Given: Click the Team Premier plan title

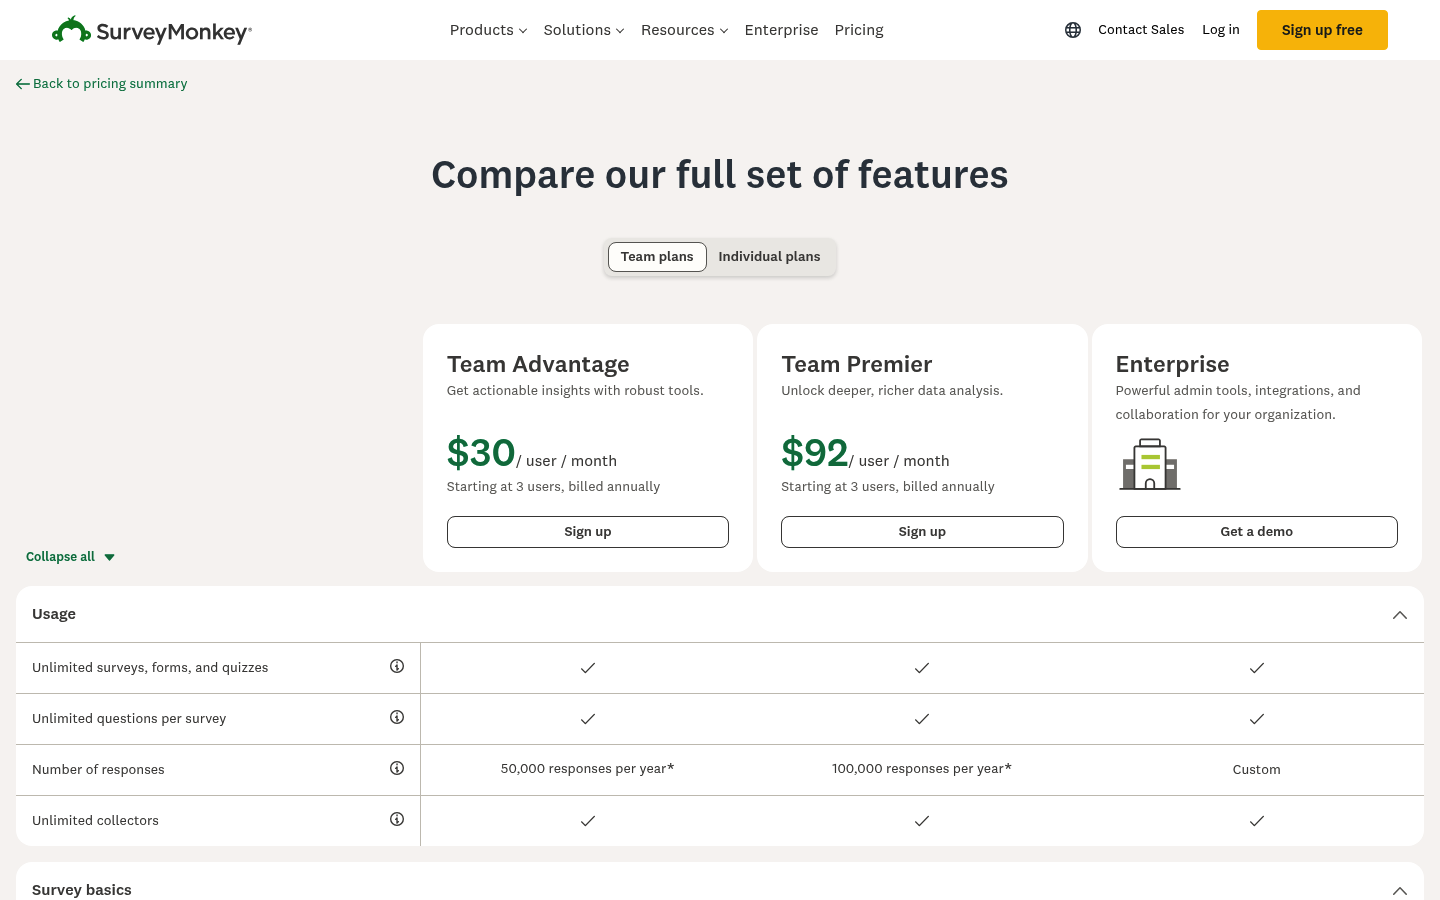Looking at the screenshot, I should click(x=857, y=364).
